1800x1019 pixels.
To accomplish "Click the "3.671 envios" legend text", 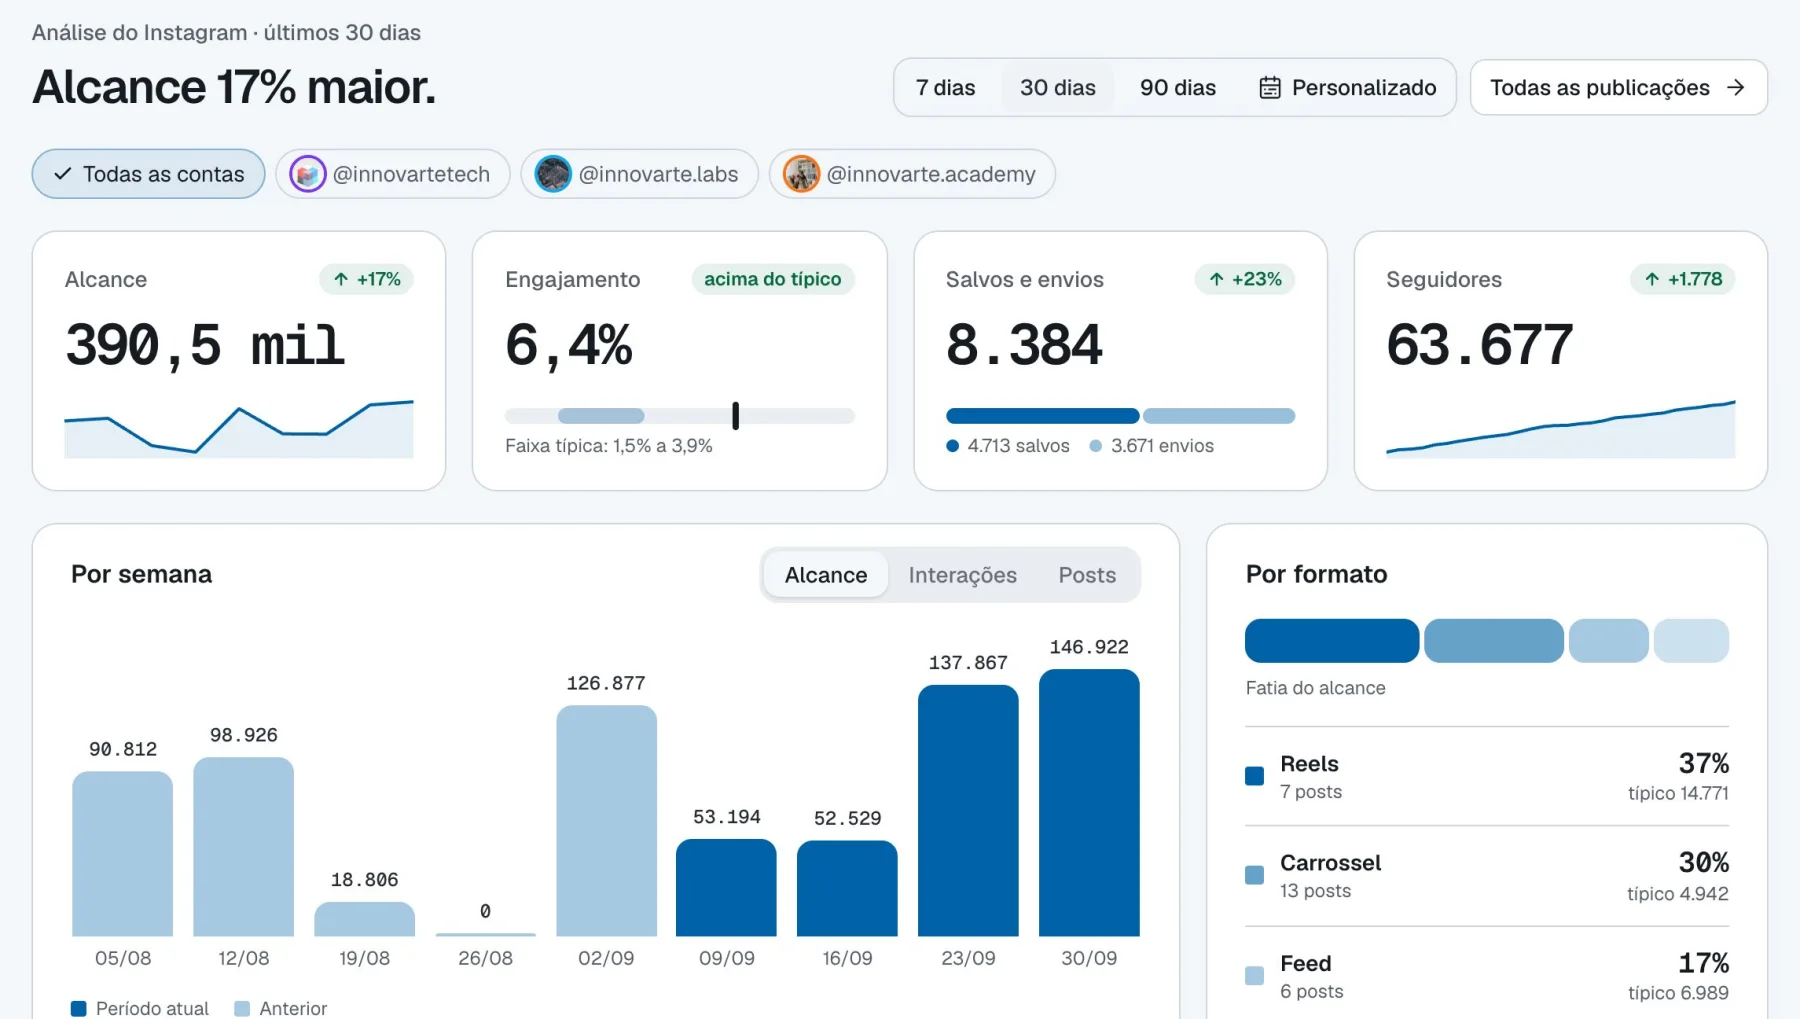I will (1162, 446).
